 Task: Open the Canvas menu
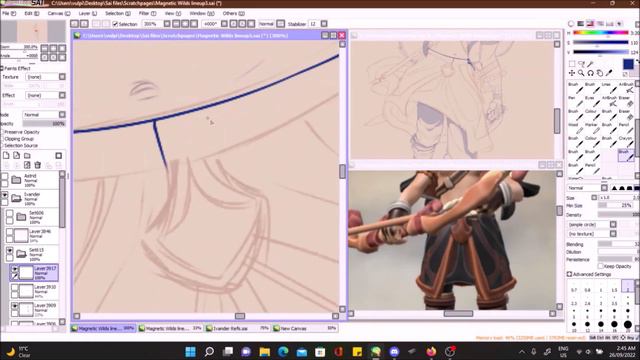(59, 13)
